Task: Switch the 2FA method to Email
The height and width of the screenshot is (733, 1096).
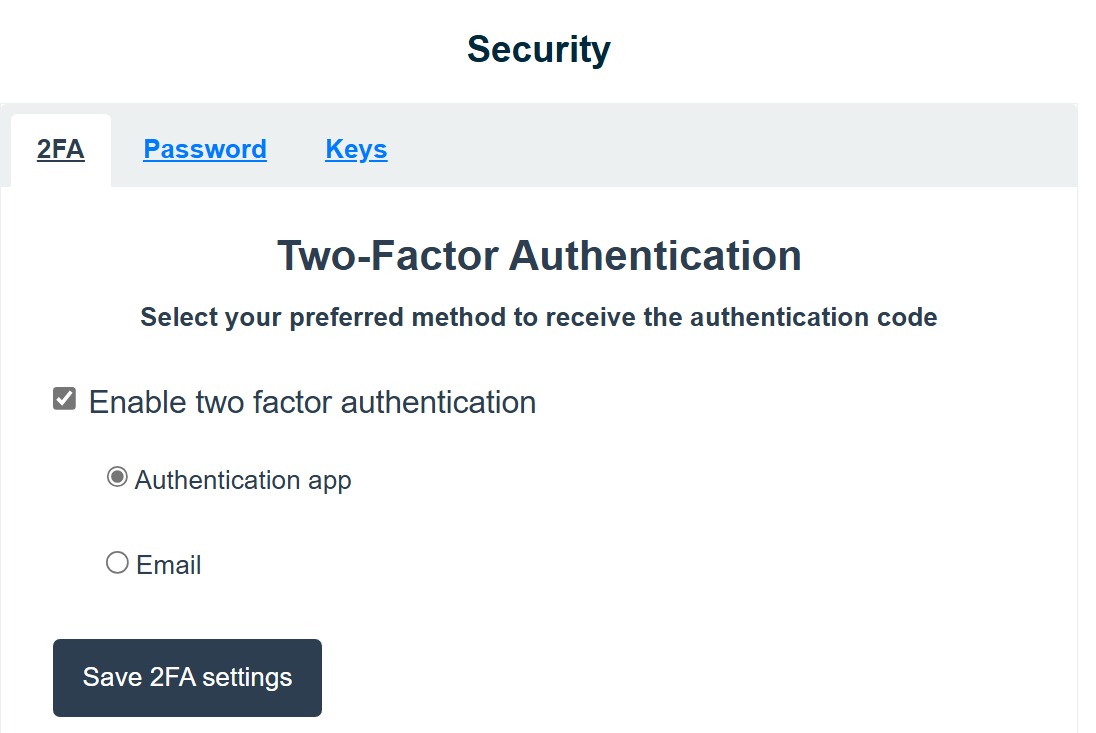Action: point(117,563)
